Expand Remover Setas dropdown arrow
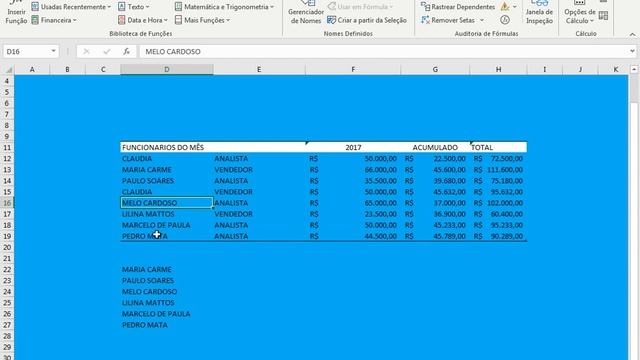Screen dimensions: 640x360 pyautogui.click(x=482, y=20)
